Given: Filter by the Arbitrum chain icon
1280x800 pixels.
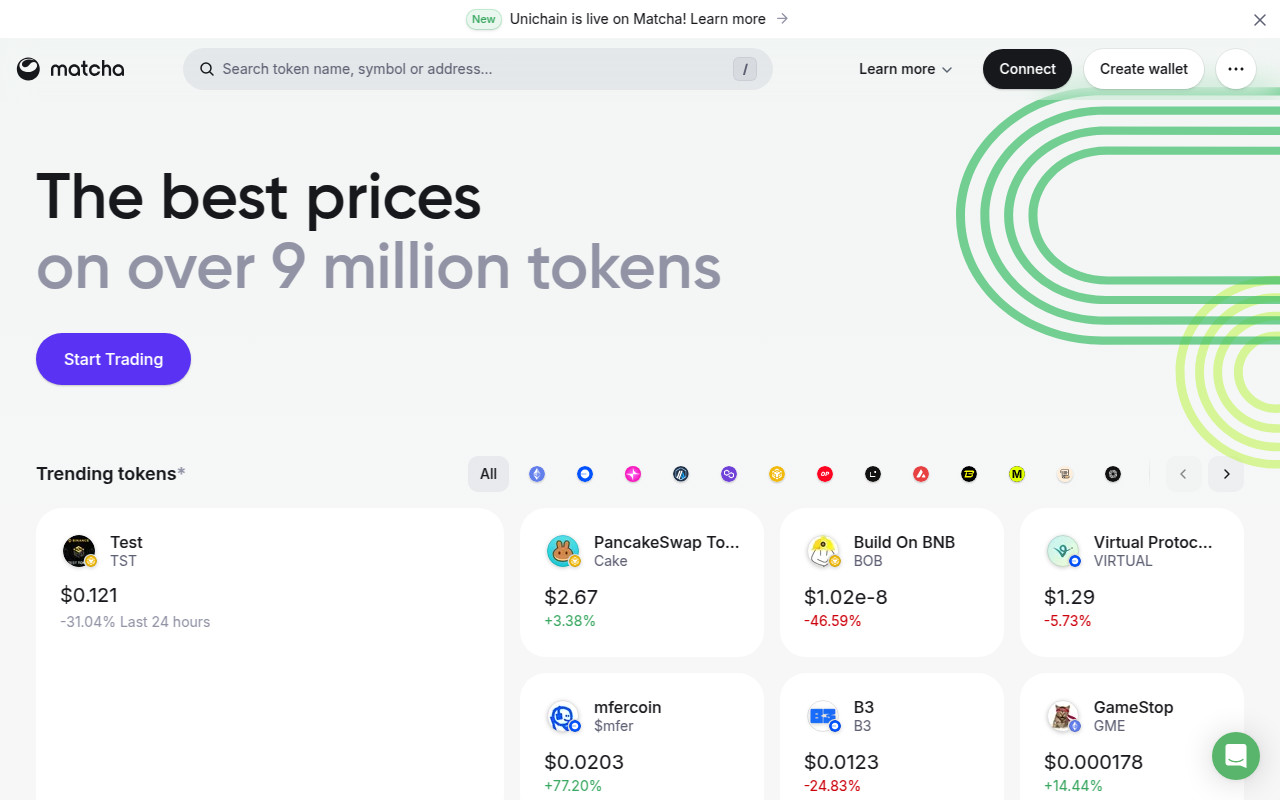Looking at the screenshot, I should pos(681,474).
